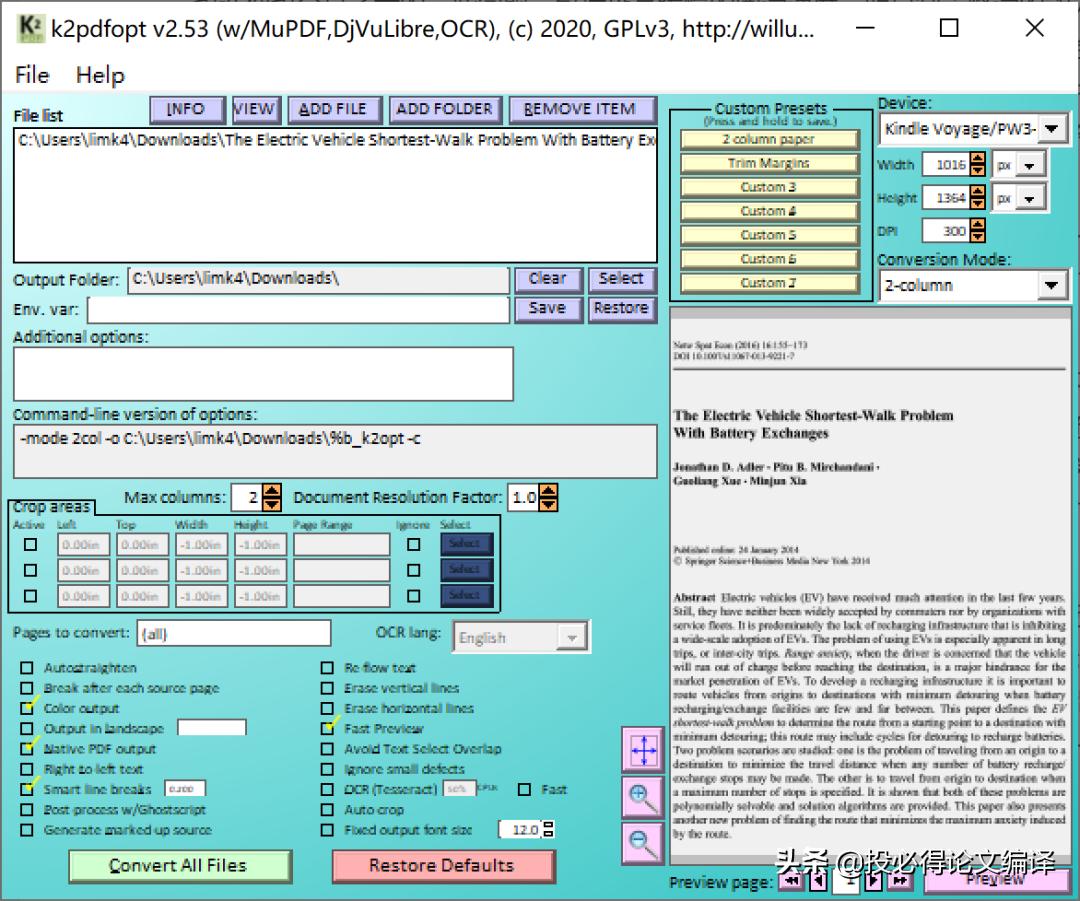Zoom out on the preview pane
1080x901 pixels.
pos(643,844)
